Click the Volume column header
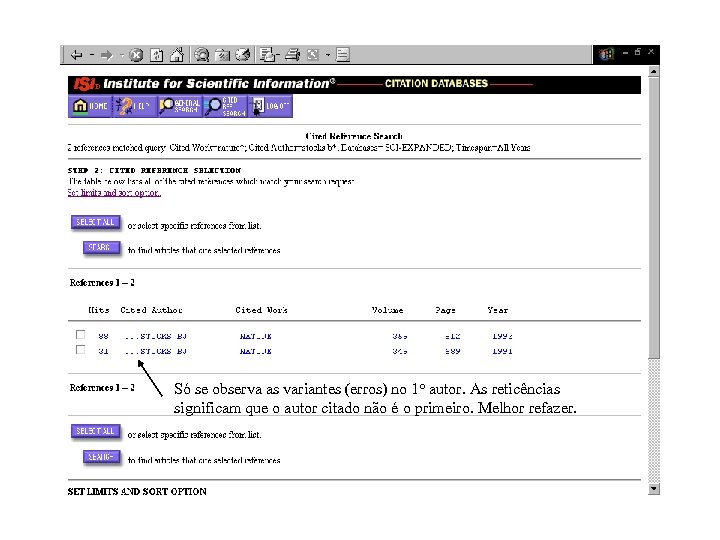The width and height of the screenshot is (720, 540). point(387,310)
